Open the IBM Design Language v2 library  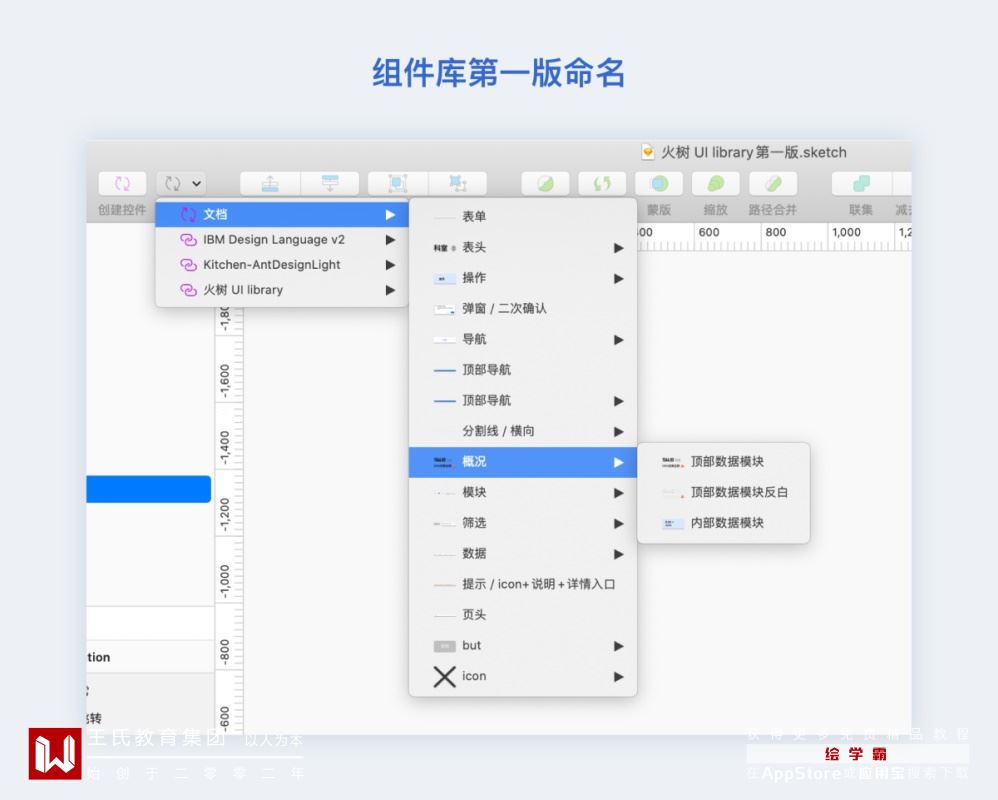tap(281, 239)
